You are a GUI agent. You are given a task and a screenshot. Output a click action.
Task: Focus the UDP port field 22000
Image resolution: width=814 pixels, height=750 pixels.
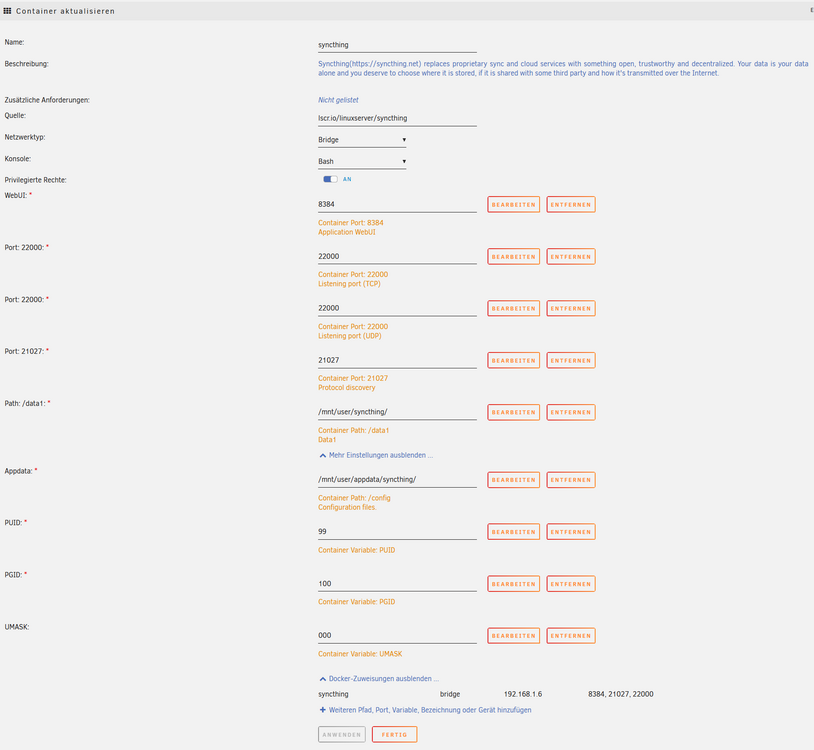click(x=397, y=308)
